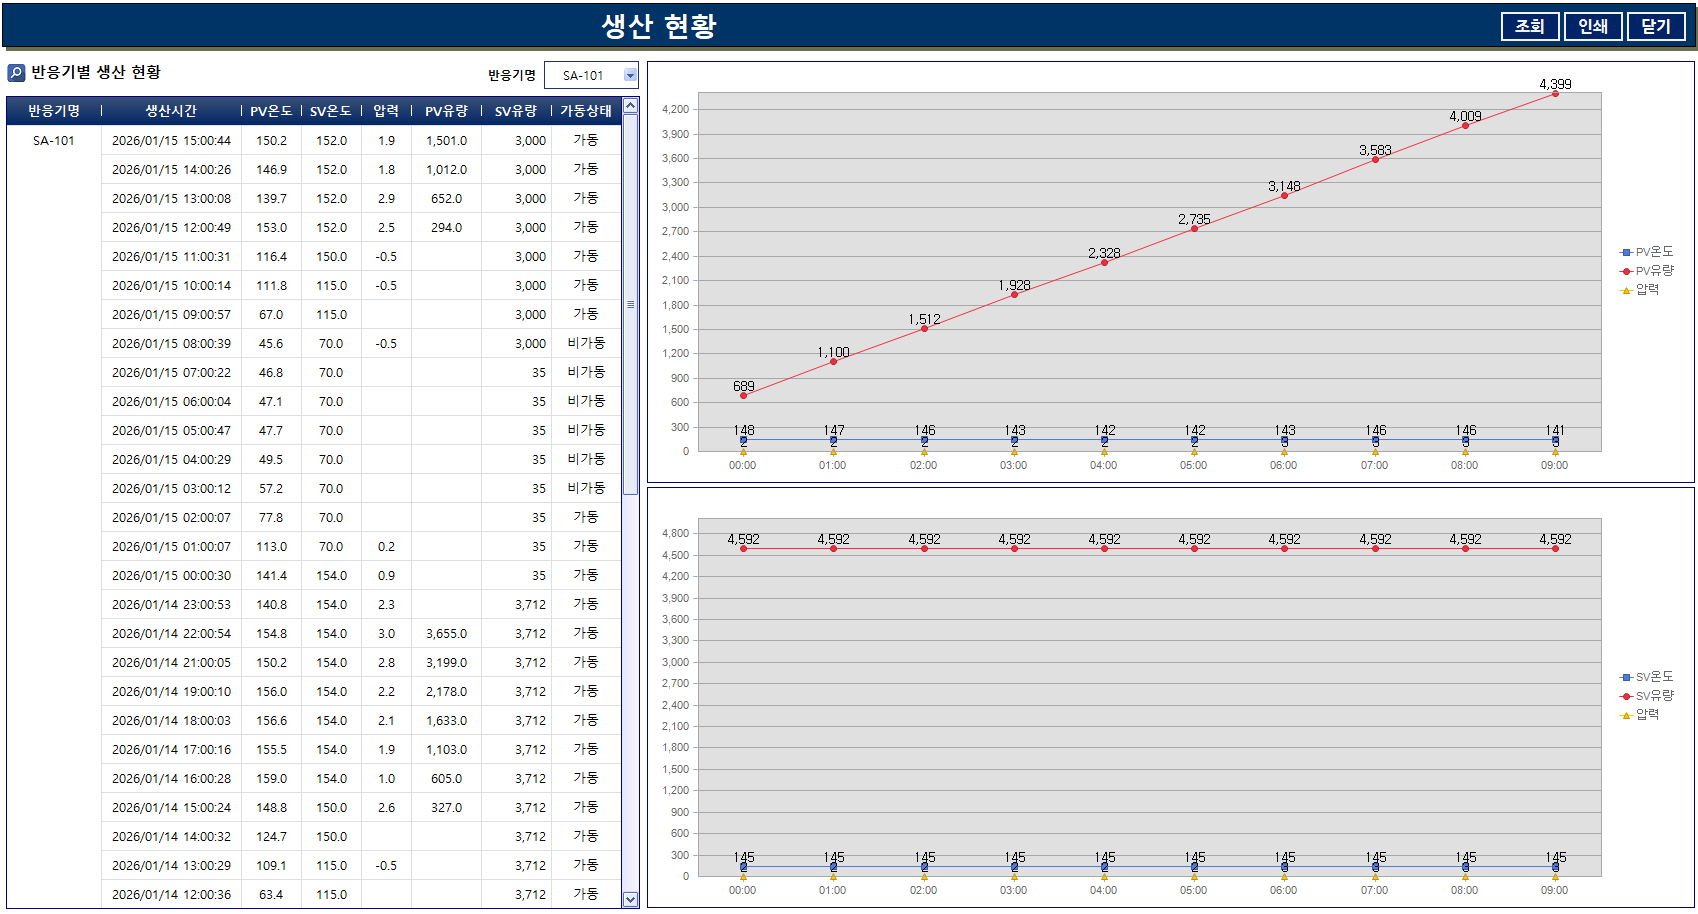Click the magnifier icon beside 반응기별 생산 현황
This screenshot has width=1698, height=914.
tap(16, 73)
